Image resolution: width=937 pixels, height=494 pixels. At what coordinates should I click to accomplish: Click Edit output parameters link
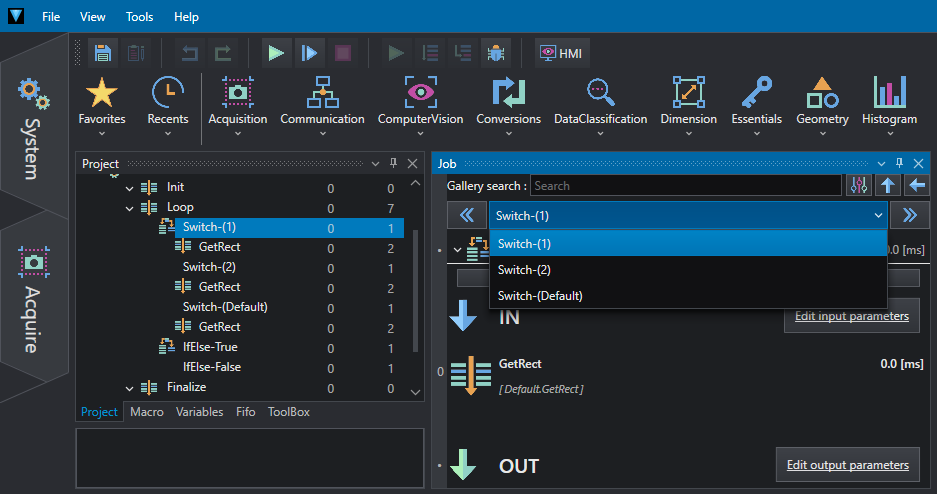tap(847, 465)
